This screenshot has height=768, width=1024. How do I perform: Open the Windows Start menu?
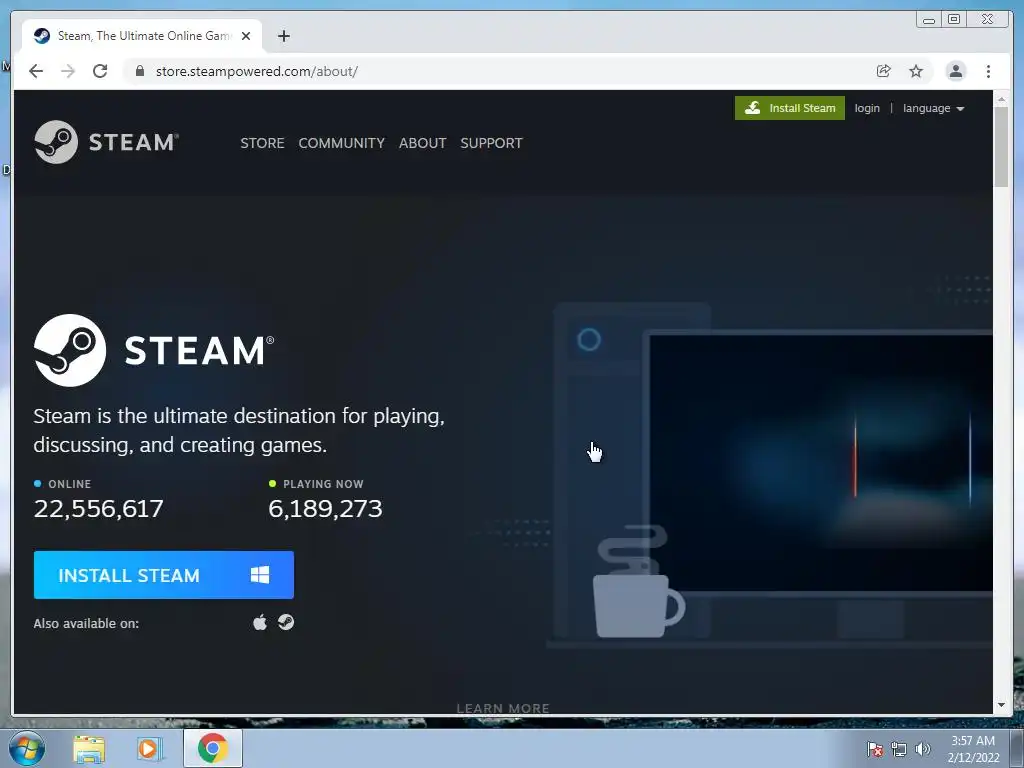27,748
